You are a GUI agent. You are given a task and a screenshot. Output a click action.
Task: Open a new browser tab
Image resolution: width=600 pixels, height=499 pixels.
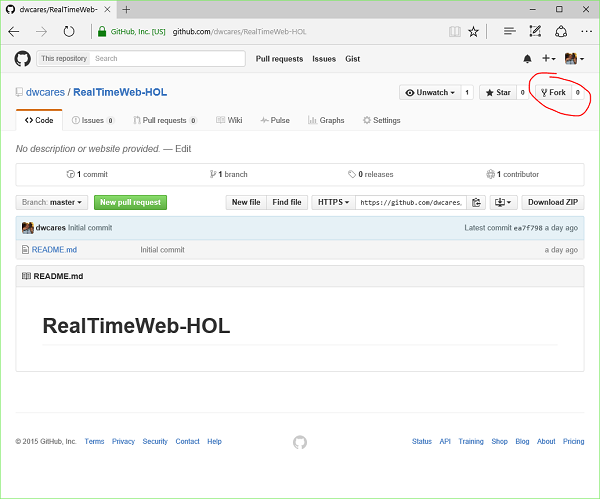tap(126, 10)
